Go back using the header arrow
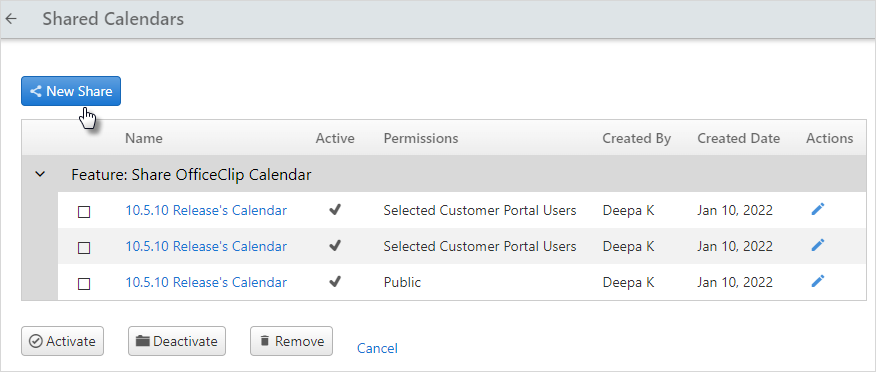Screen dimensions: 876x372 point(11,19)
